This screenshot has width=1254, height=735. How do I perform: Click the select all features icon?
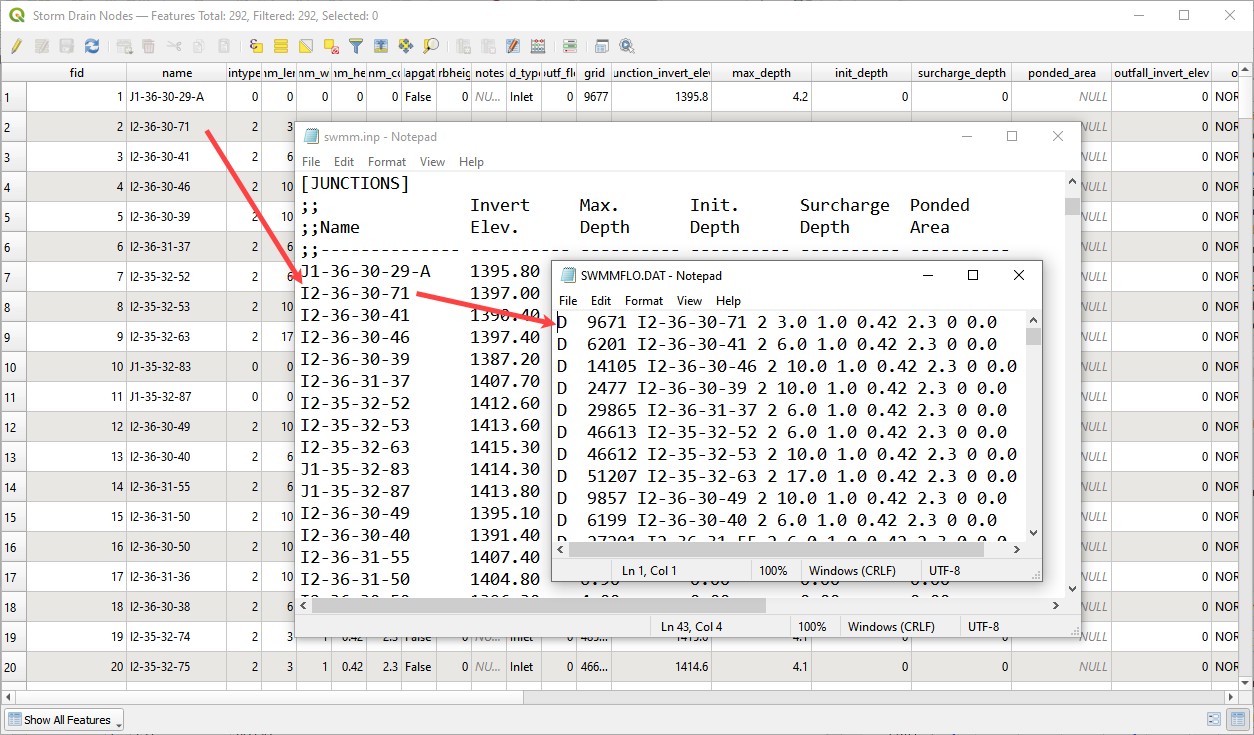(x=281, y=46)
